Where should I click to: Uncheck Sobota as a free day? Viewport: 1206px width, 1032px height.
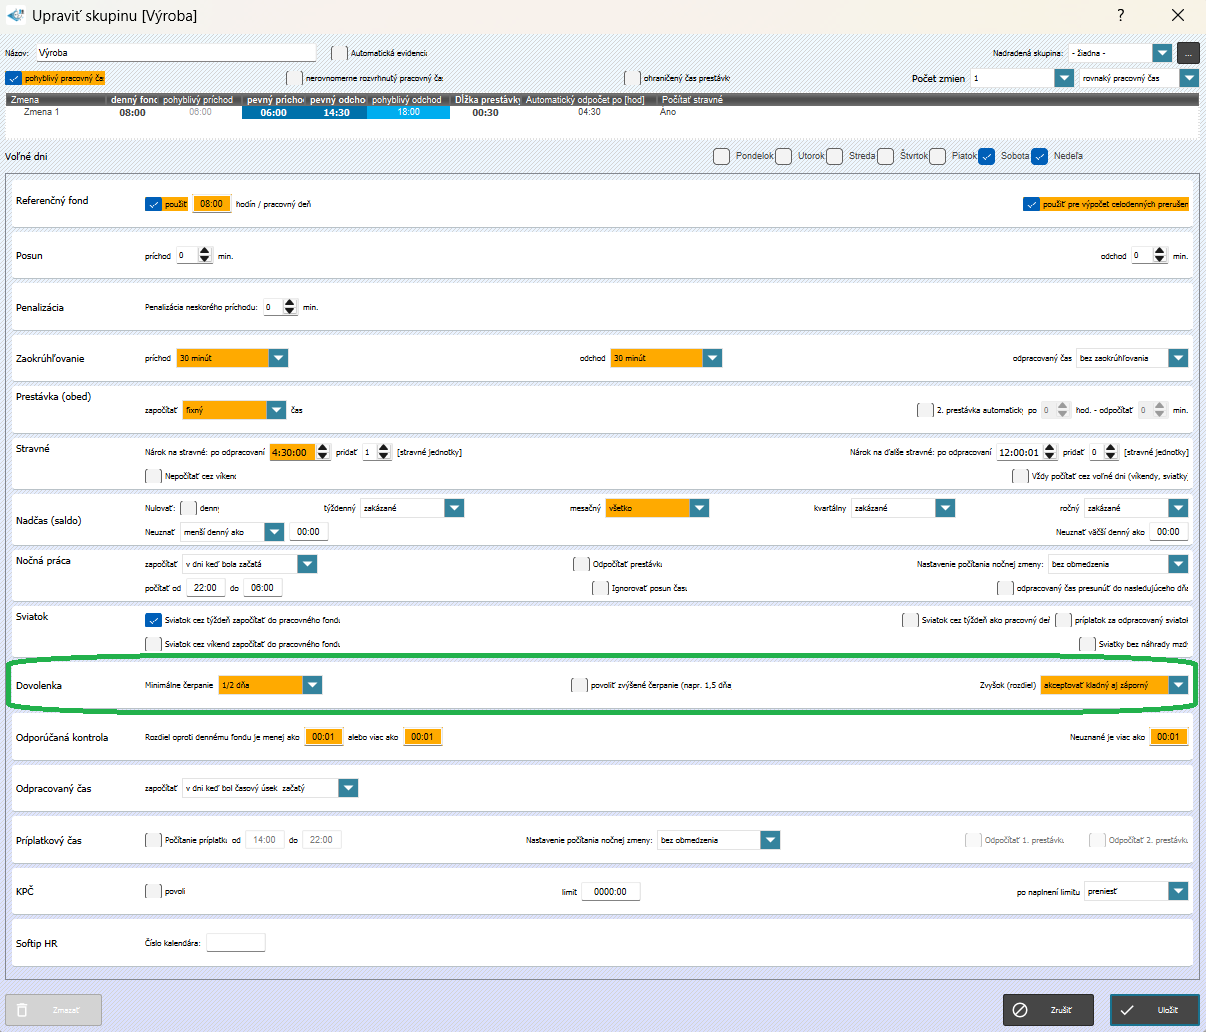(987, 156)
